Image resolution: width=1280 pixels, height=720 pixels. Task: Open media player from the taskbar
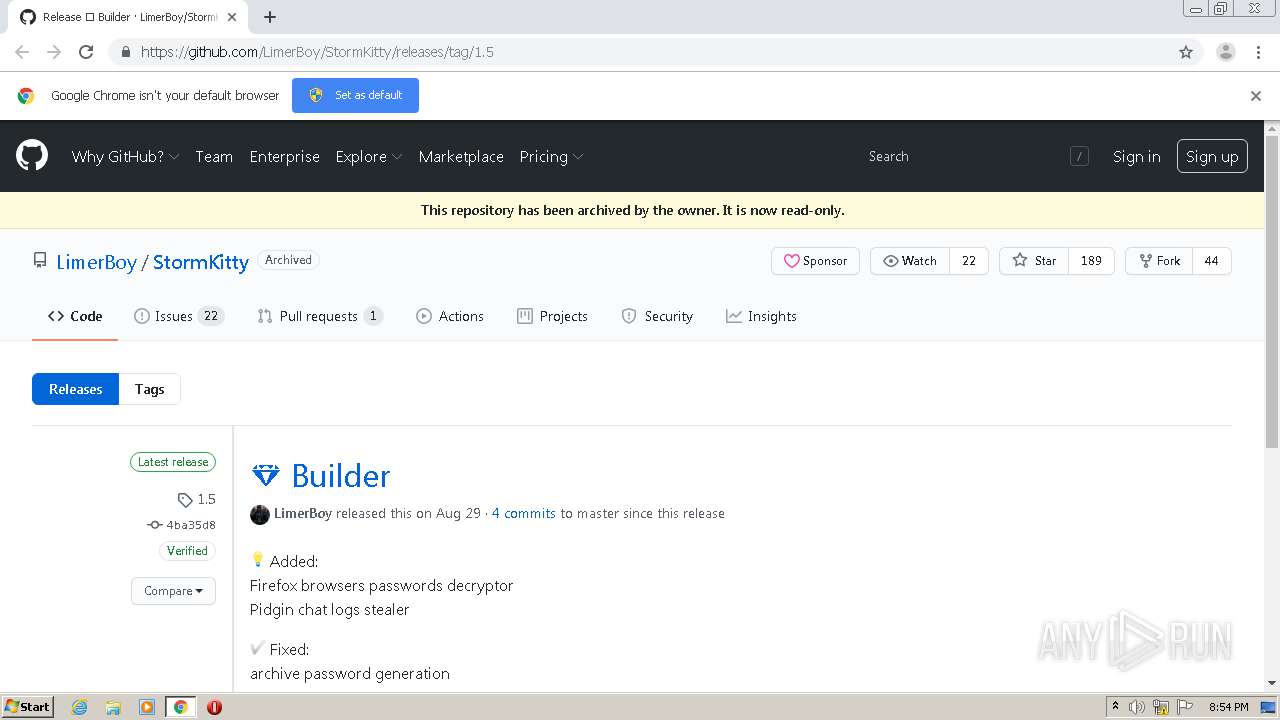(147, 707)
